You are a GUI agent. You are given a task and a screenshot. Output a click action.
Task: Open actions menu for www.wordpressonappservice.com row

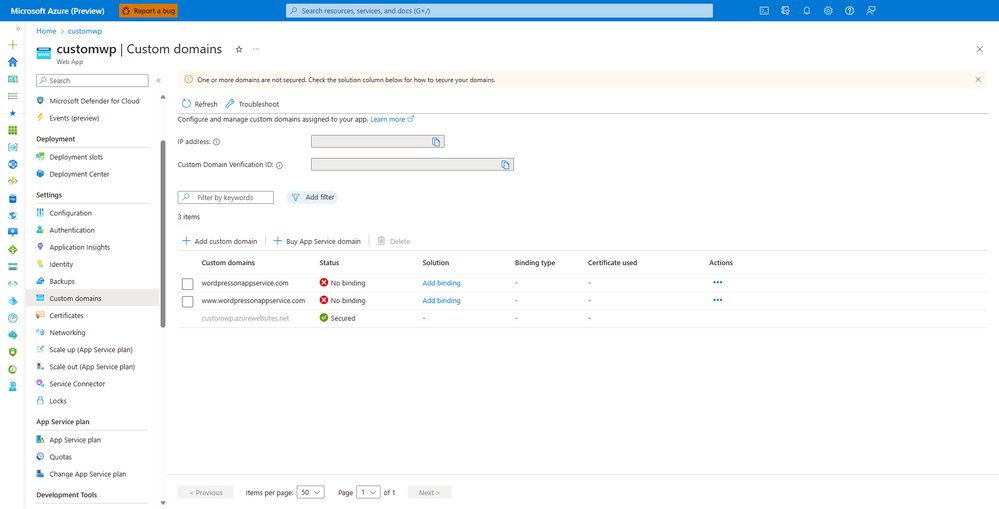click(x=717, y=299)
